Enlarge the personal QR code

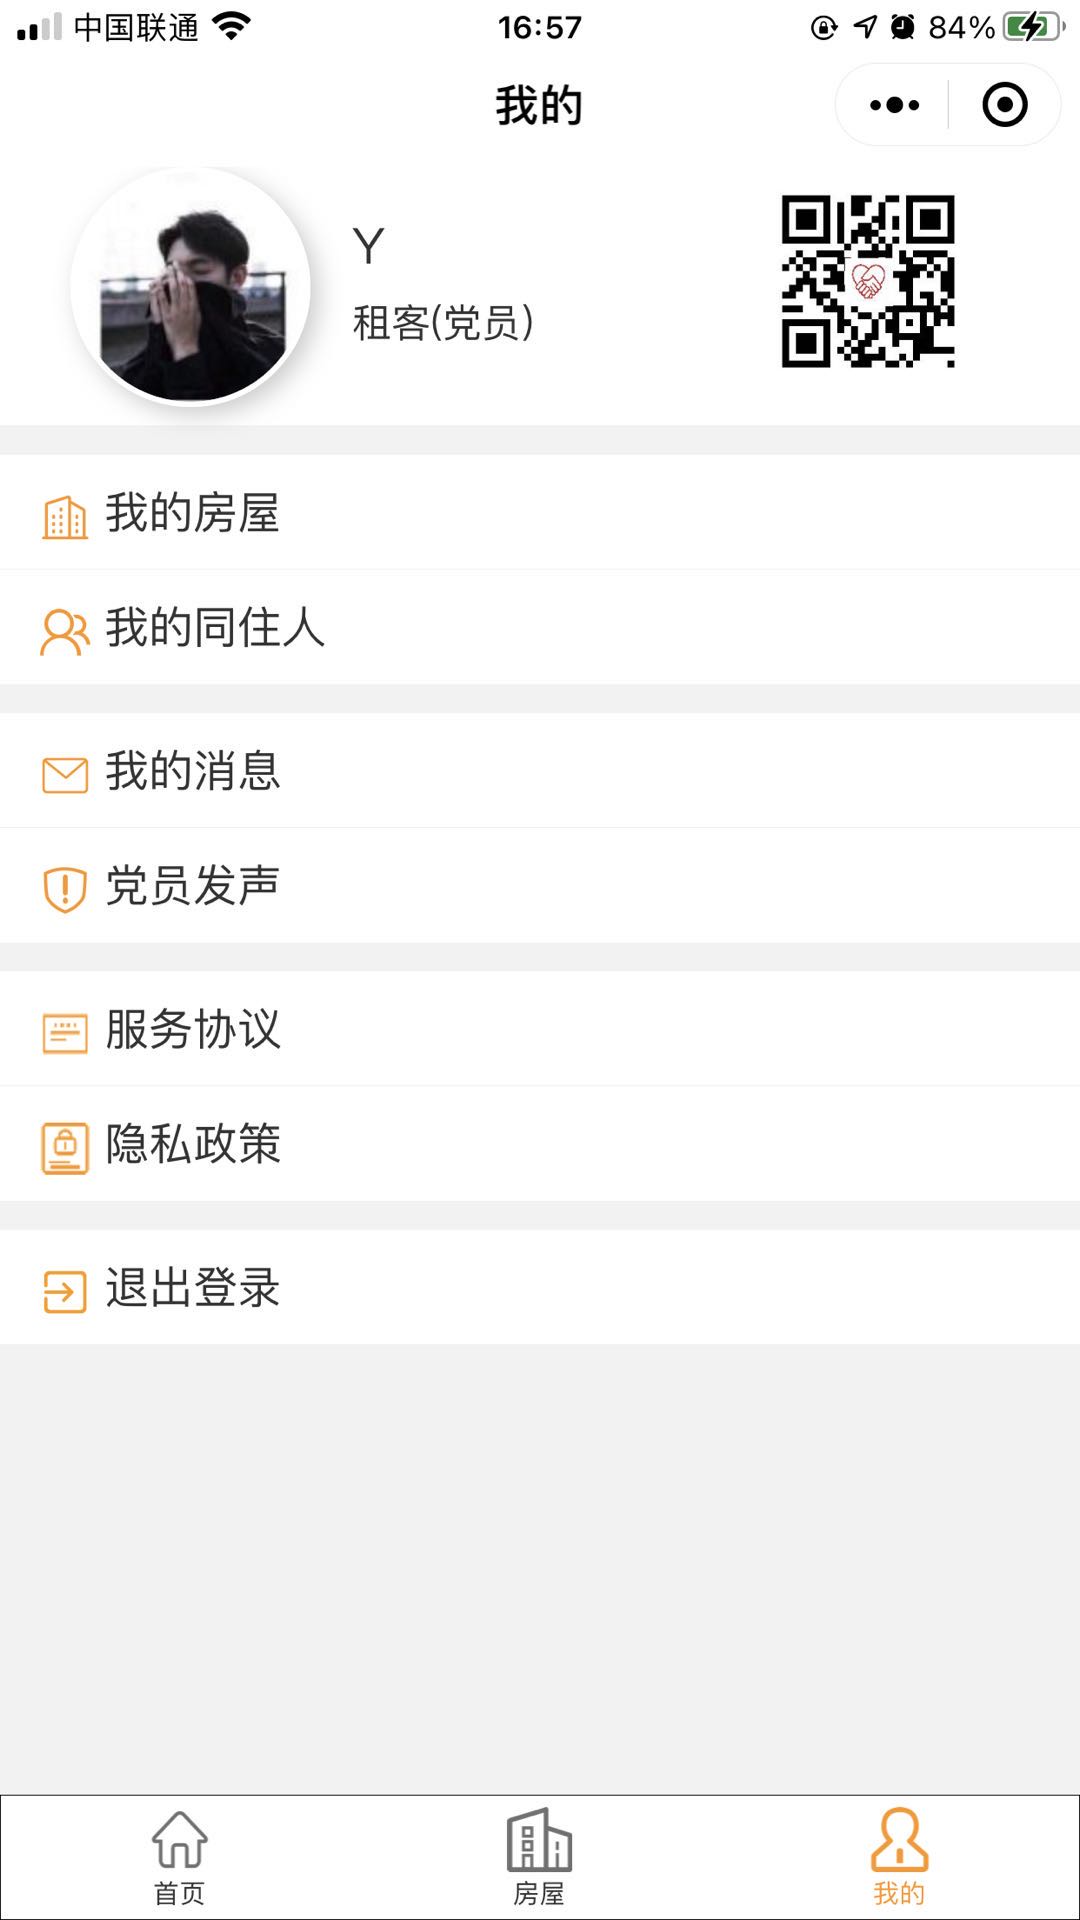click(x=868, y=281)
